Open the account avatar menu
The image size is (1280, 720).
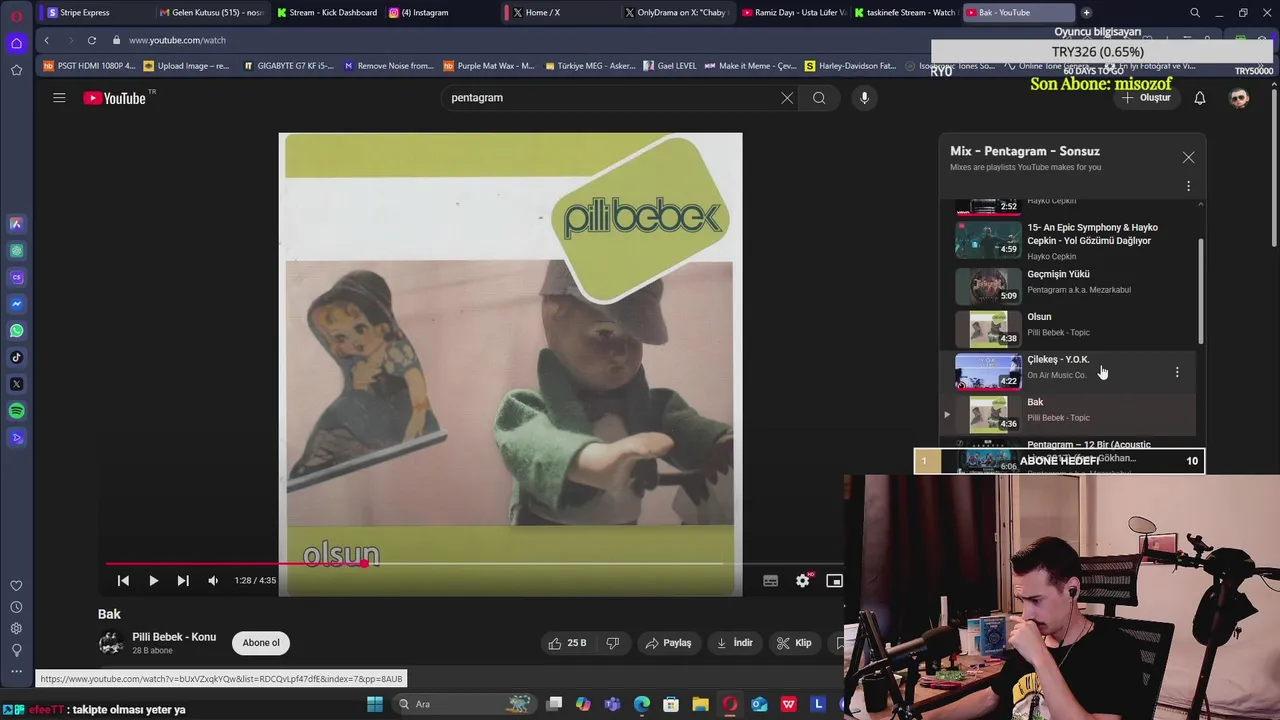(x=1239, y=98)
